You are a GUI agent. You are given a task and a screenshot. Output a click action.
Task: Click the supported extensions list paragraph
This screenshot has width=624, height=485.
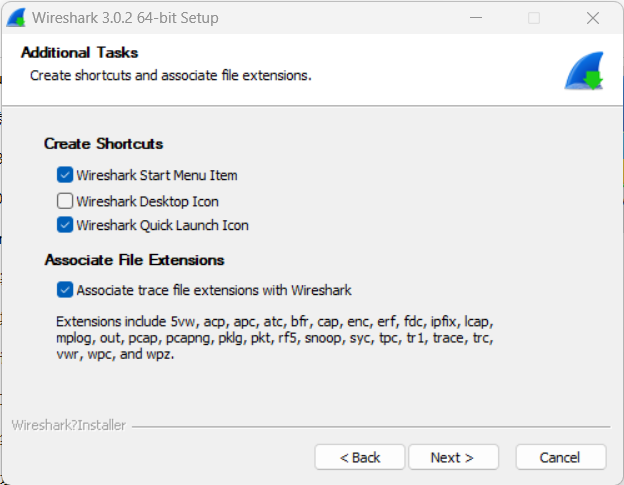coord(275,338)
